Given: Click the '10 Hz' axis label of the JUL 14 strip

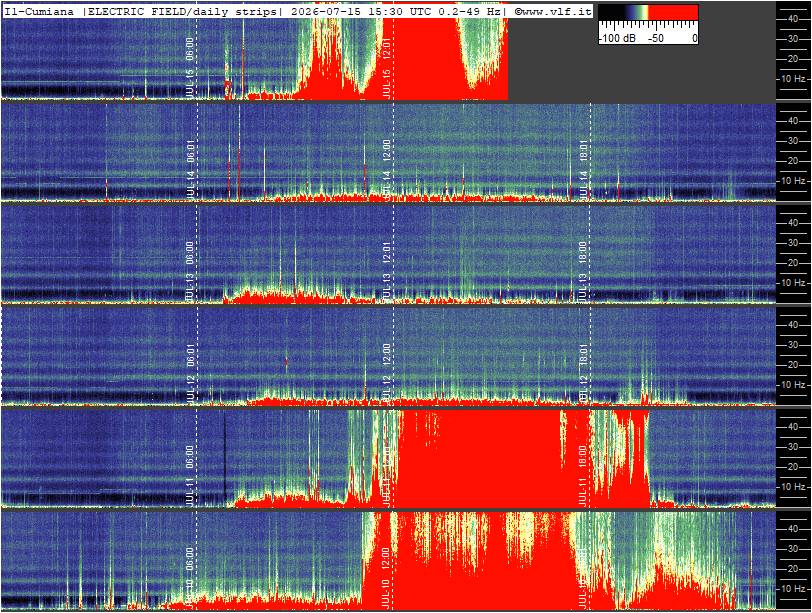Looking at the screenshot, I should (793, 181).
